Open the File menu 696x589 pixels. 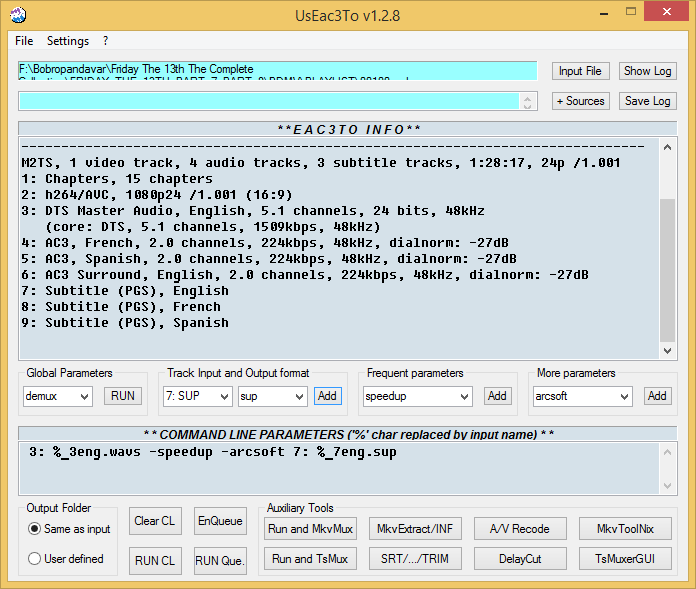click(24, 41)
